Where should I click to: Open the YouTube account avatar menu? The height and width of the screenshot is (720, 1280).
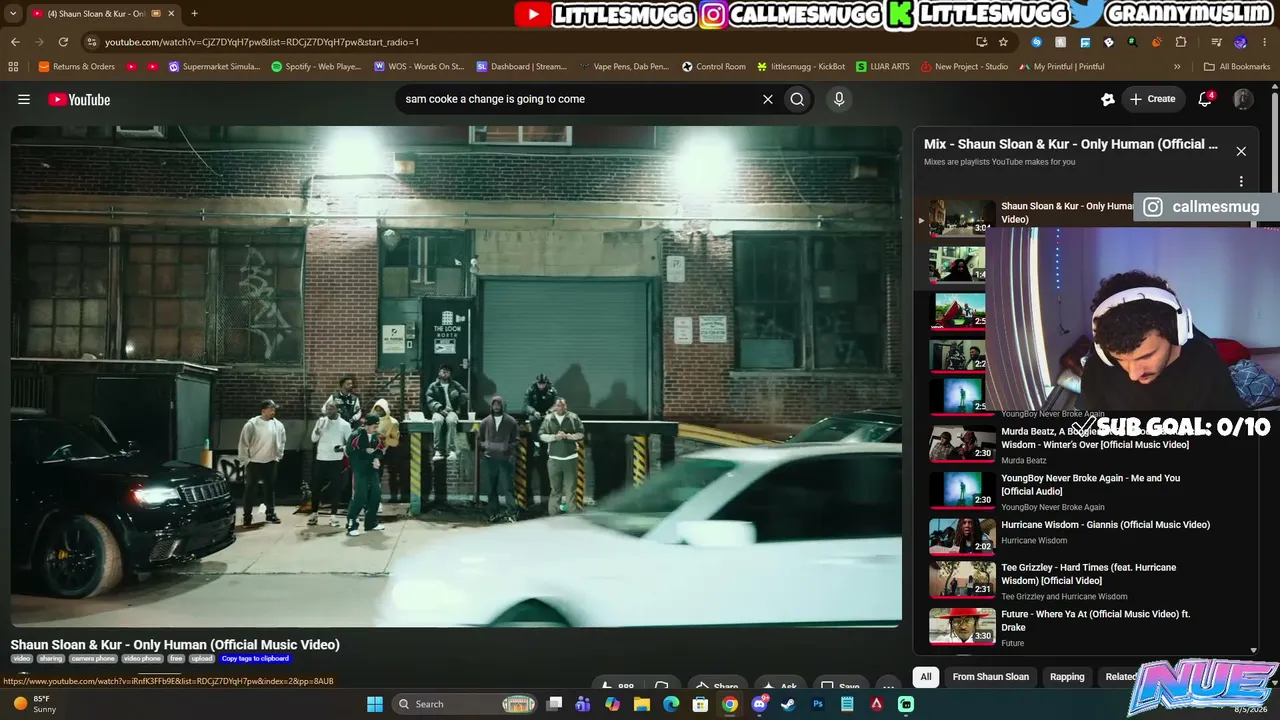click(x=1243, y=99)
